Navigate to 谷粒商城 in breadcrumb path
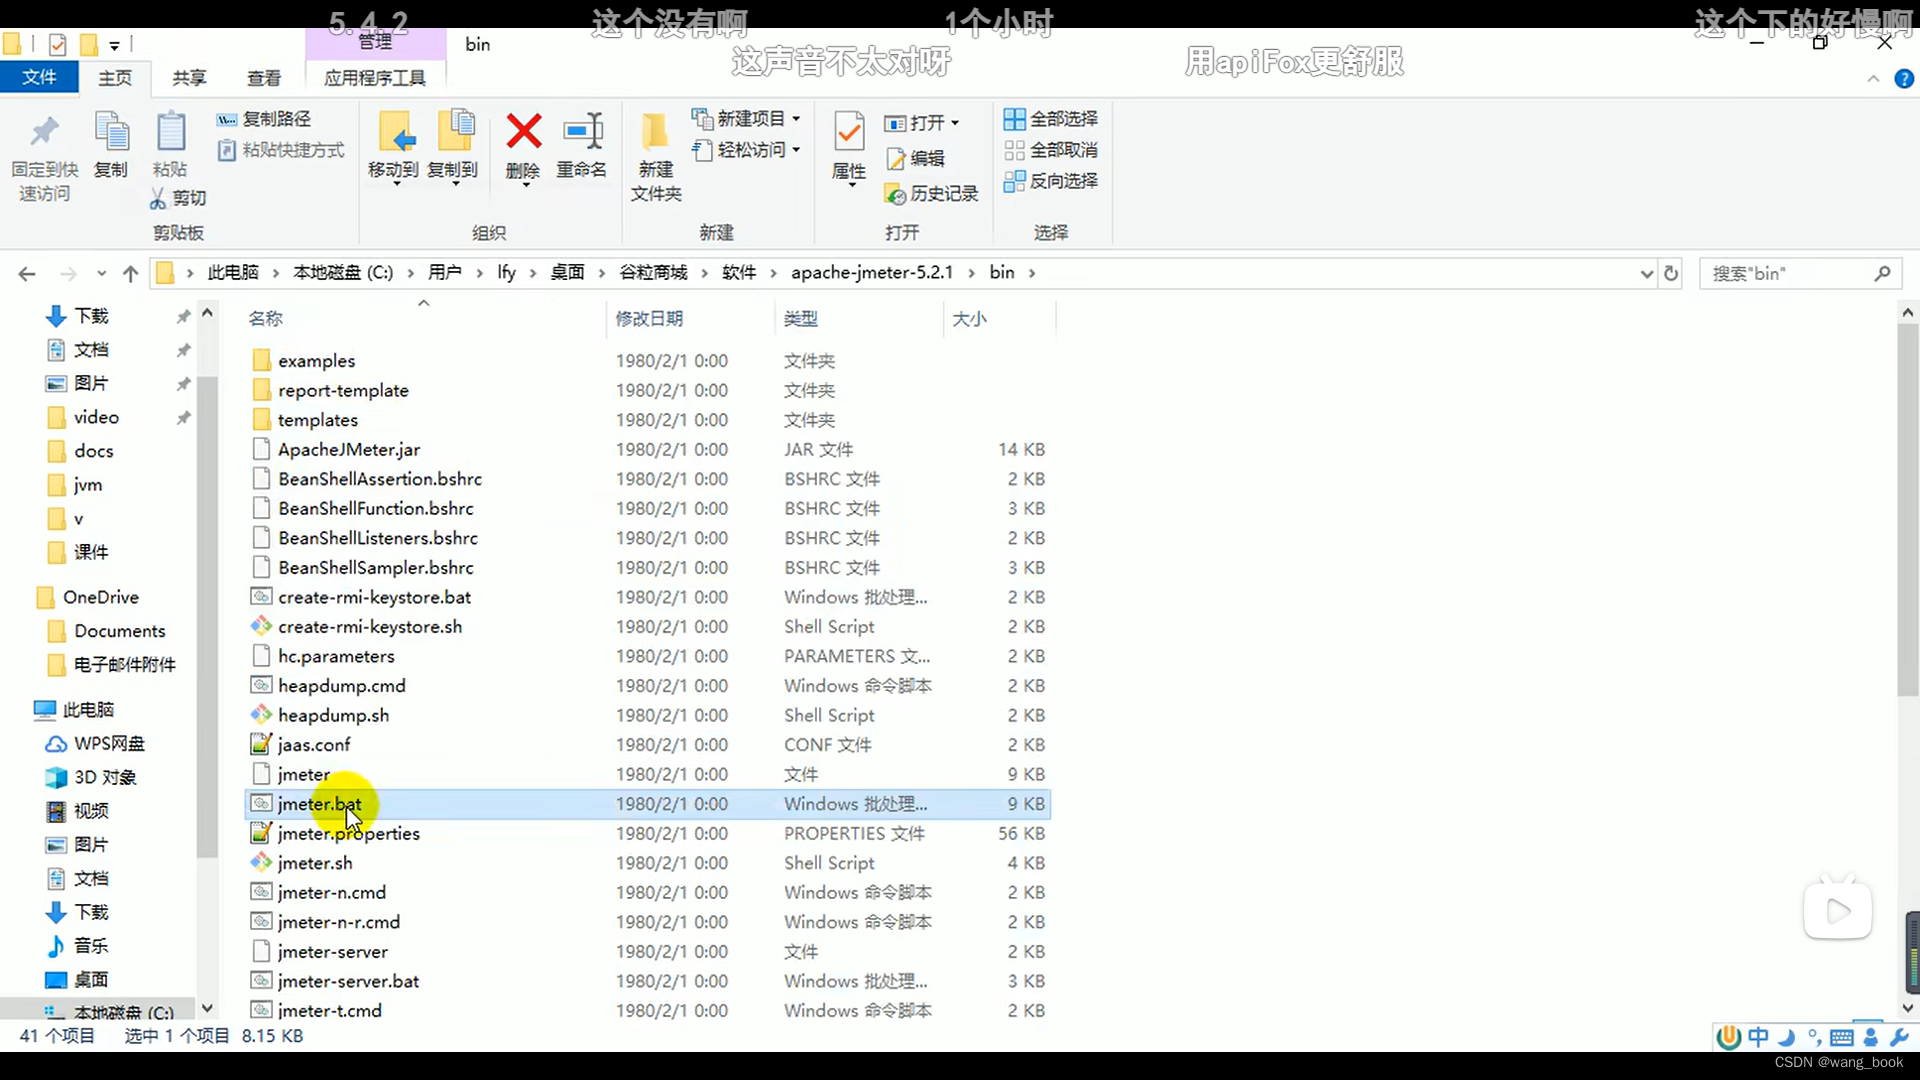This screenshot has height=1080, width=1920. click(x=653, y=273)
